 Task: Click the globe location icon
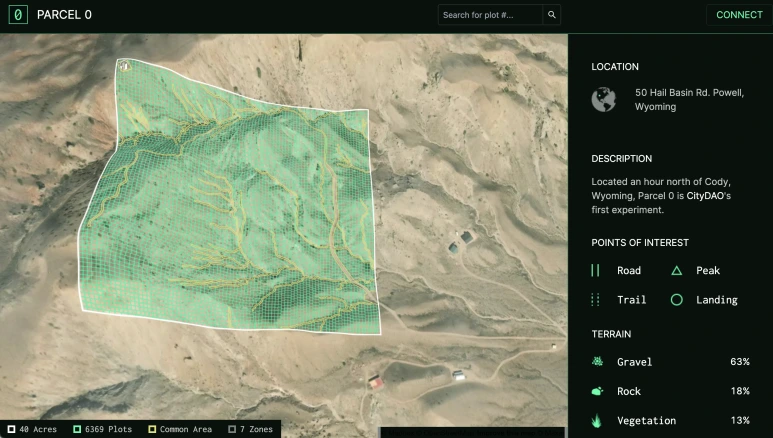click(x=604, y=100)
